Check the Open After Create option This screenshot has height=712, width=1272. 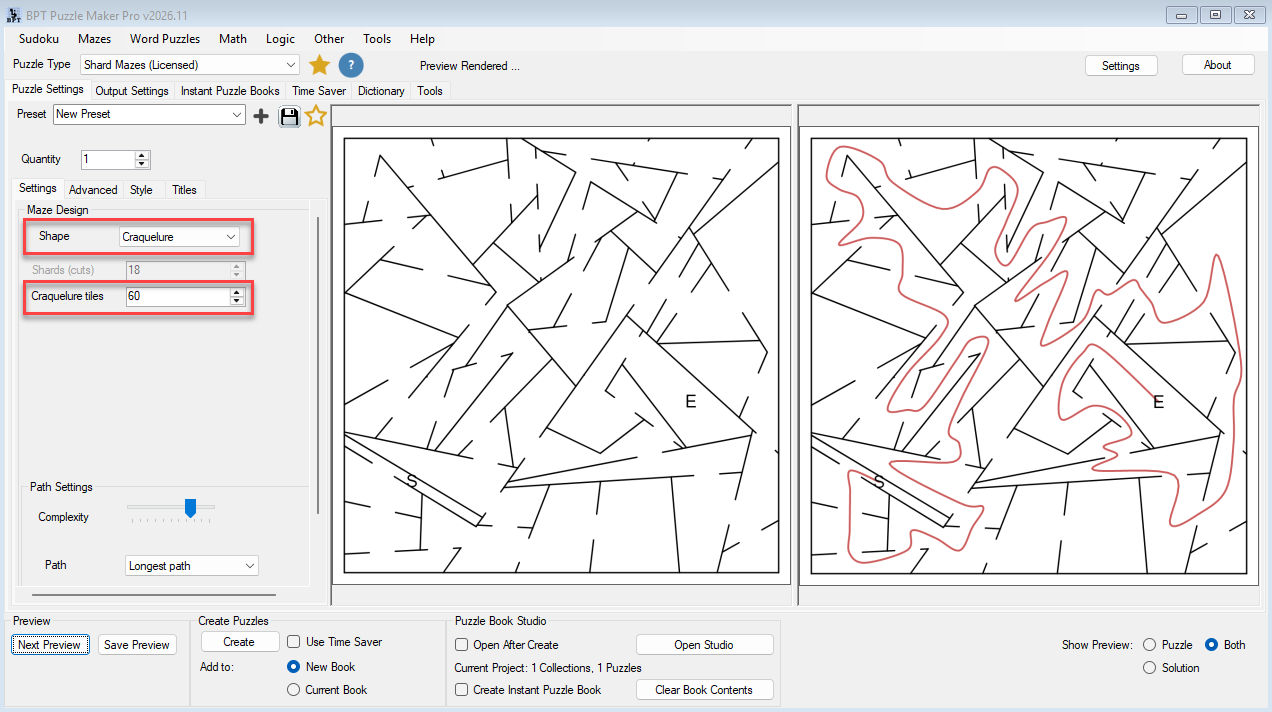(x=462, y=645)
